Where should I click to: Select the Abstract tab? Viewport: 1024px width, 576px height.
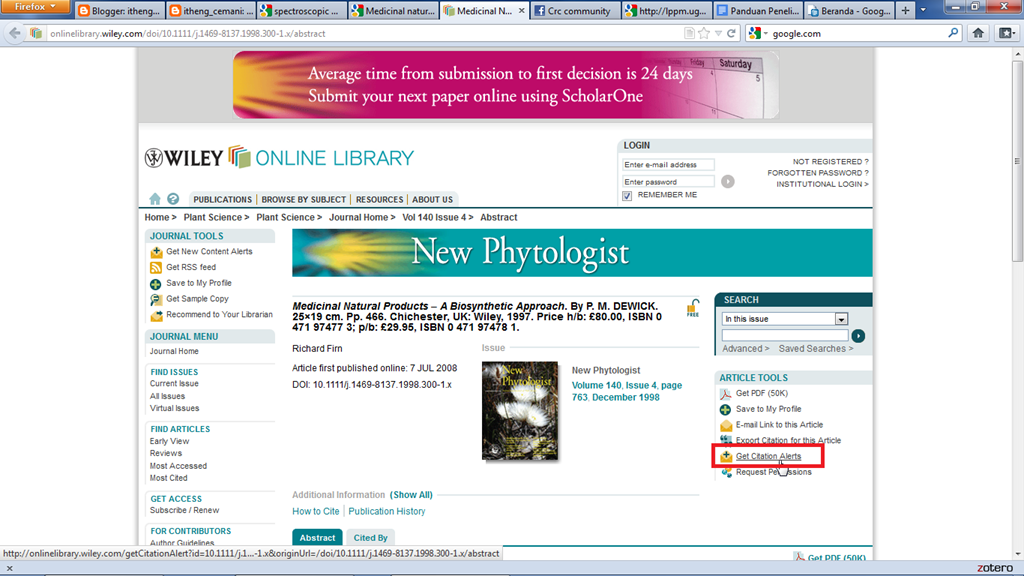pyautogui.click(x=317, y=537)
